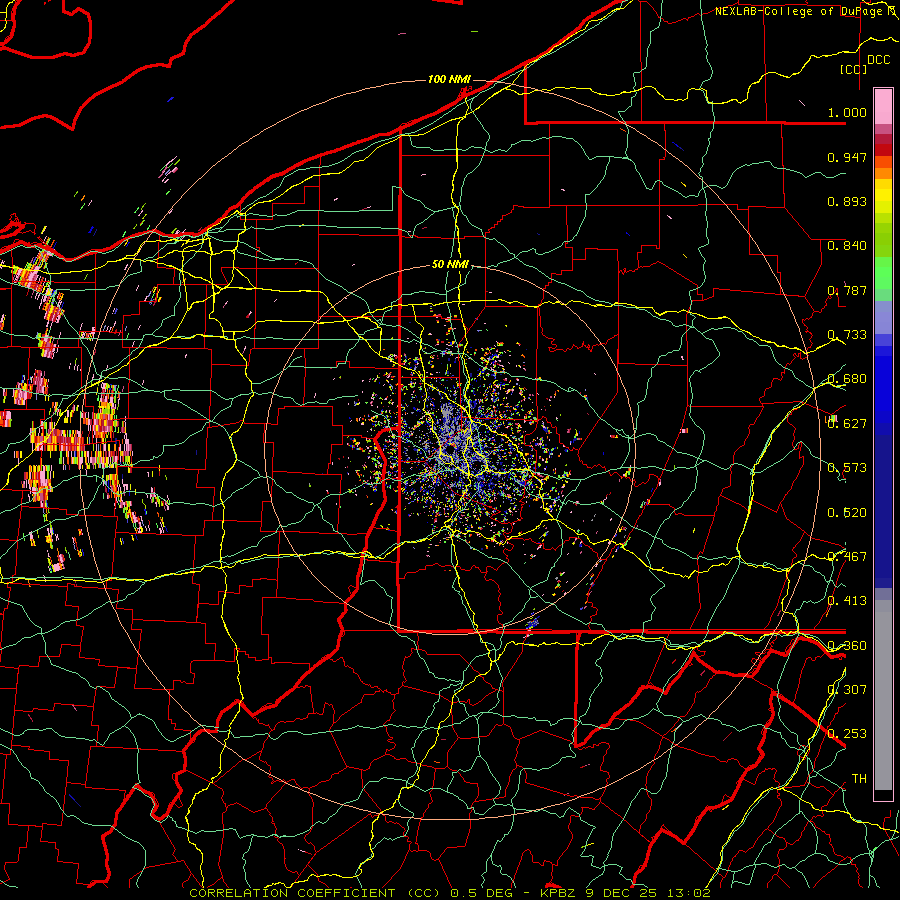Click the bright green band of the color bar

click(883, 273)
